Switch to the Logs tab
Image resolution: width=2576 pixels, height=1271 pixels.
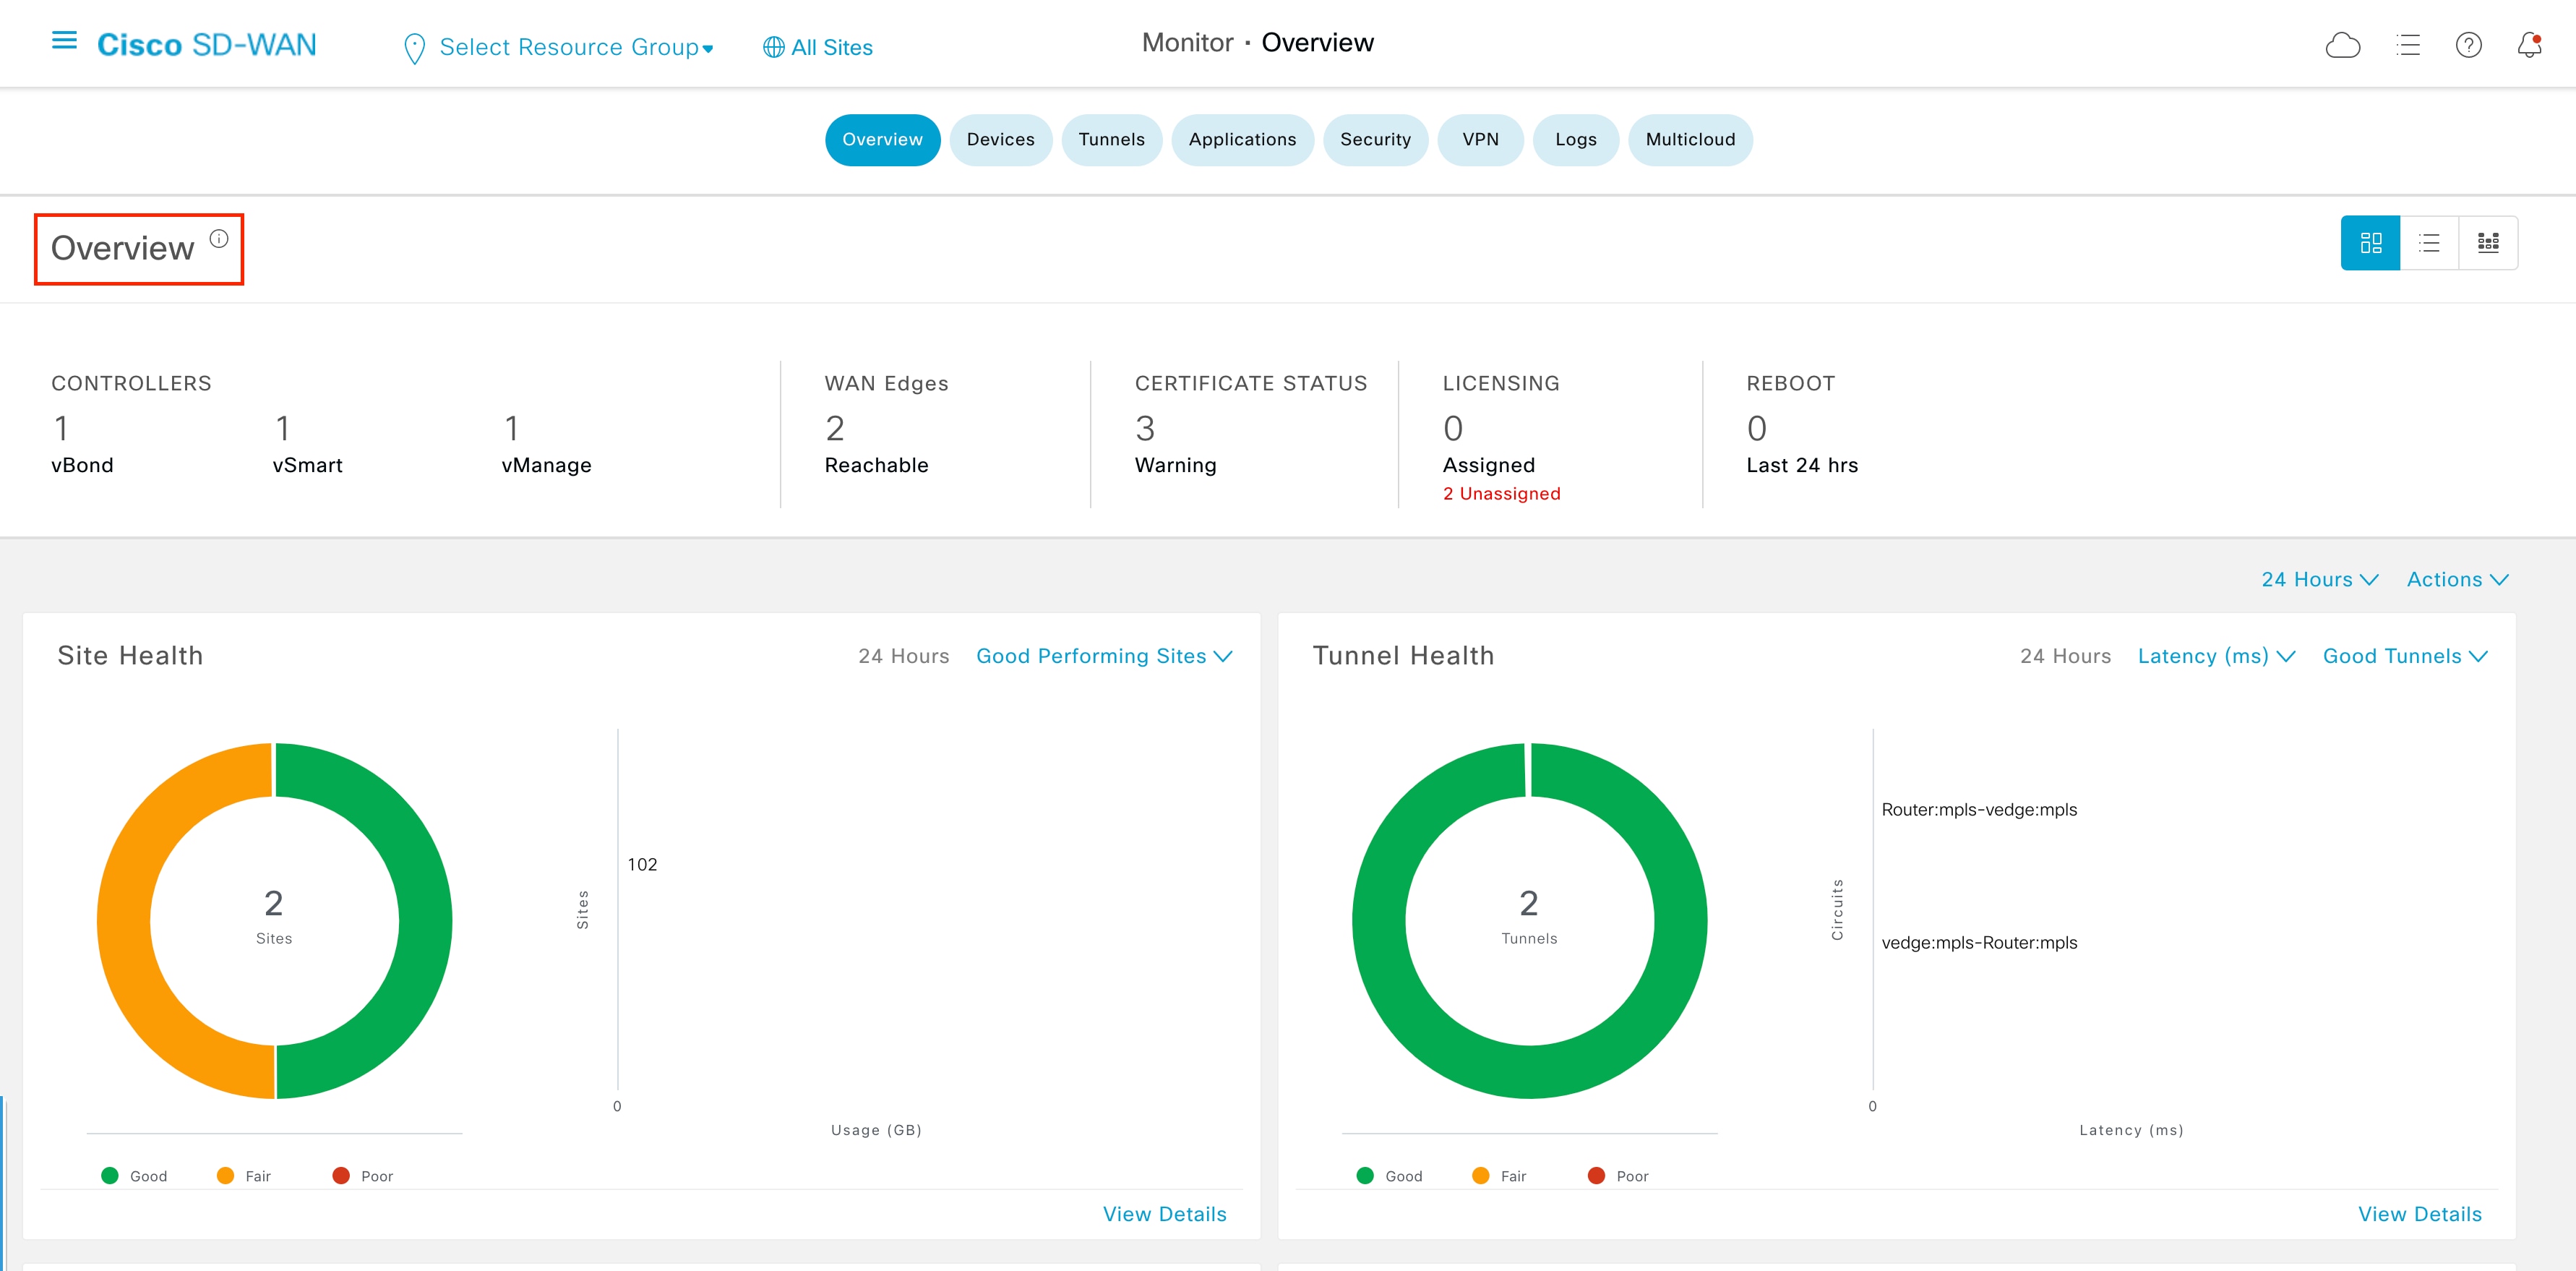coord(1575,140)
